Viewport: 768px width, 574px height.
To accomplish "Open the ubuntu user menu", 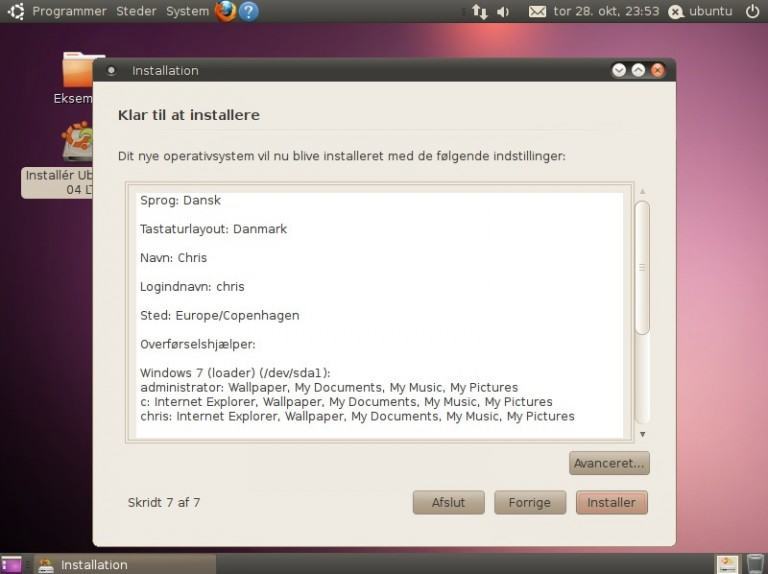I will tap(701, 11).
